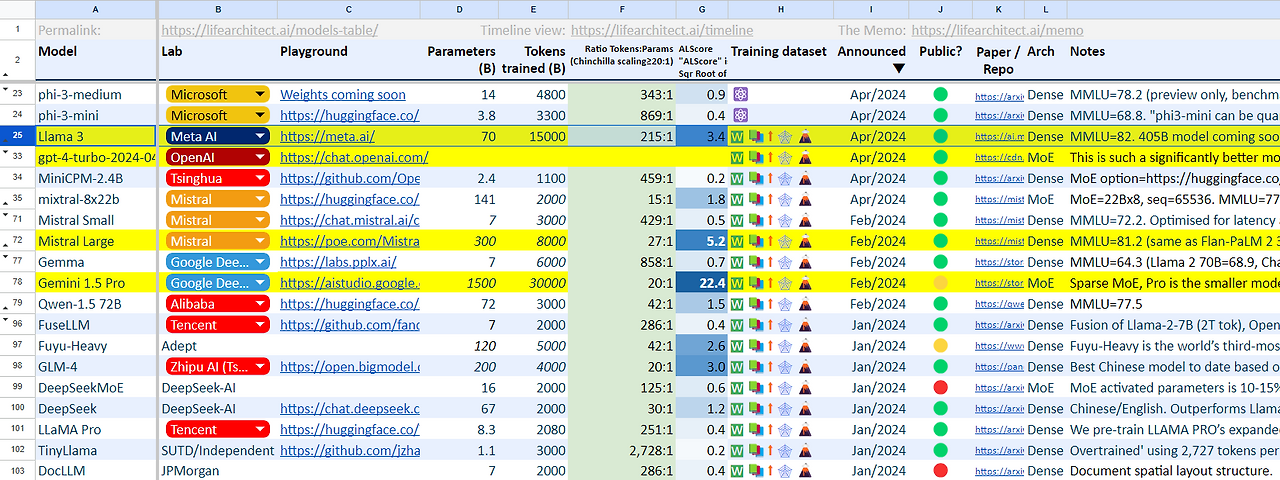
Task: Select column G header
Action: [701, 9]
